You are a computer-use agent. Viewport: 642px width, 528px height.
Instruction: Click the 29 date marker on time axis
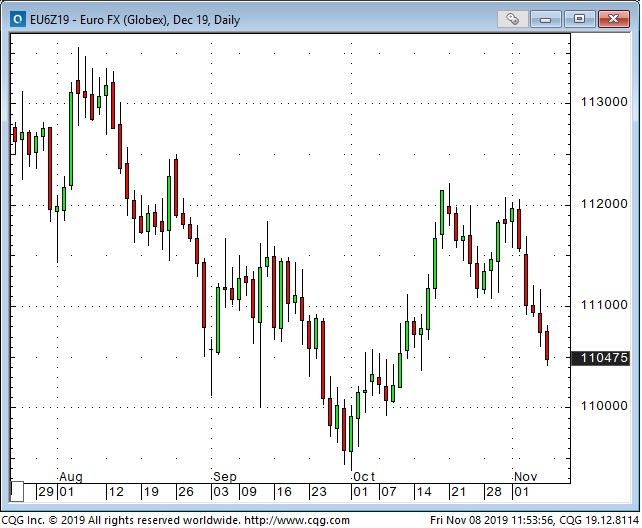tap(46, 492)
